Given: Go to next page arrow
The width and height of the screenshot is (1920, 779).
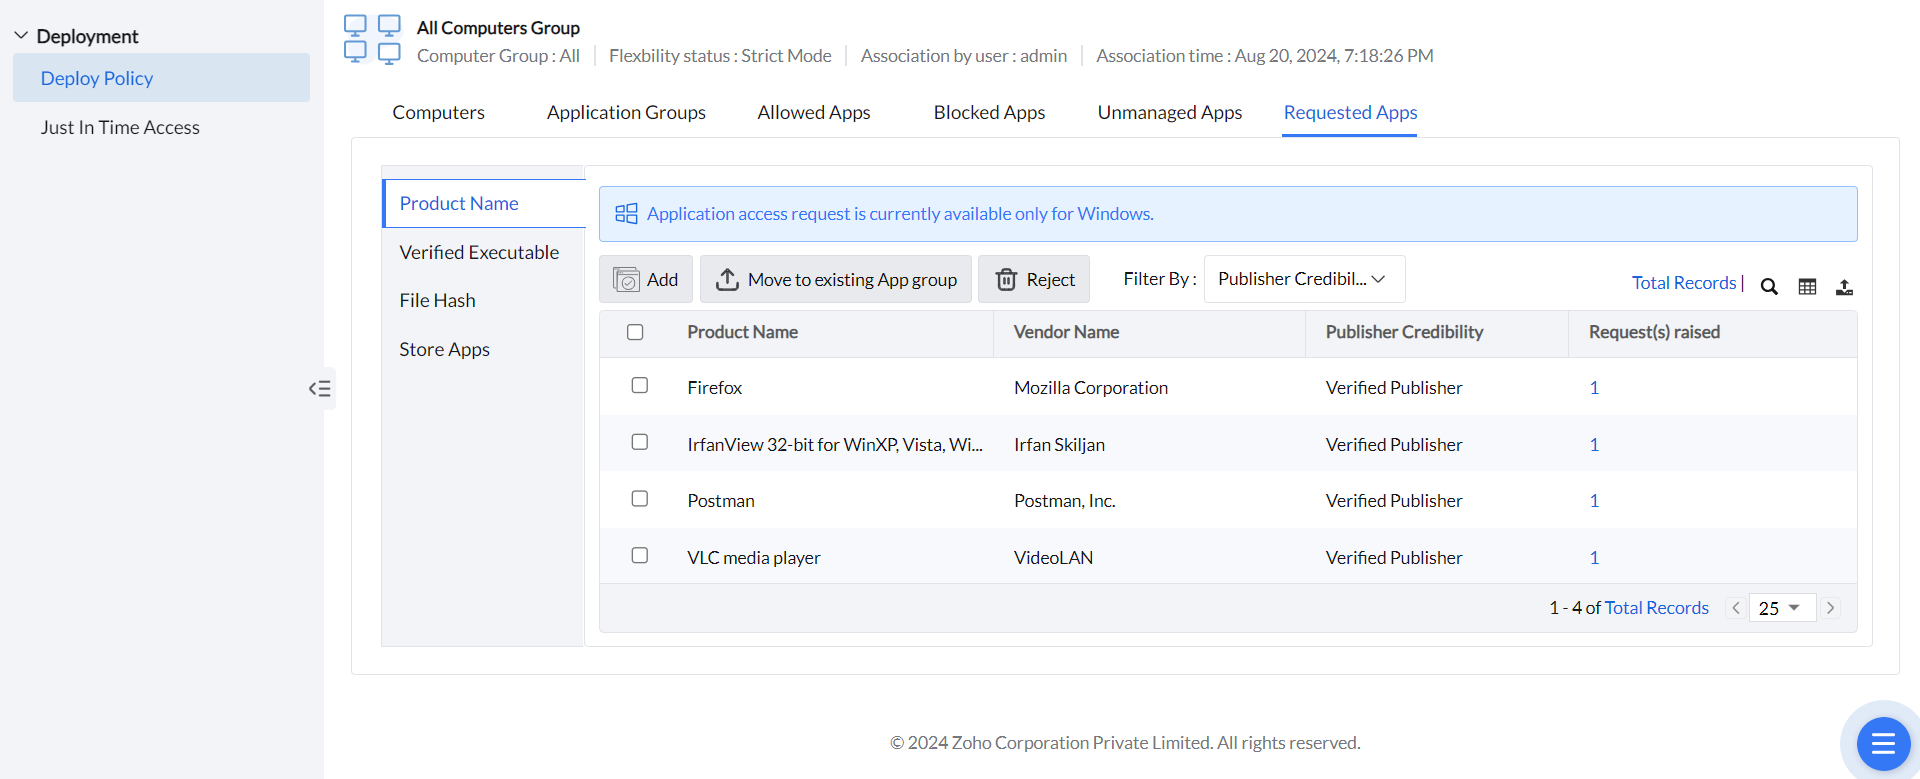Looking at the screenshot, I should 1830,608.
